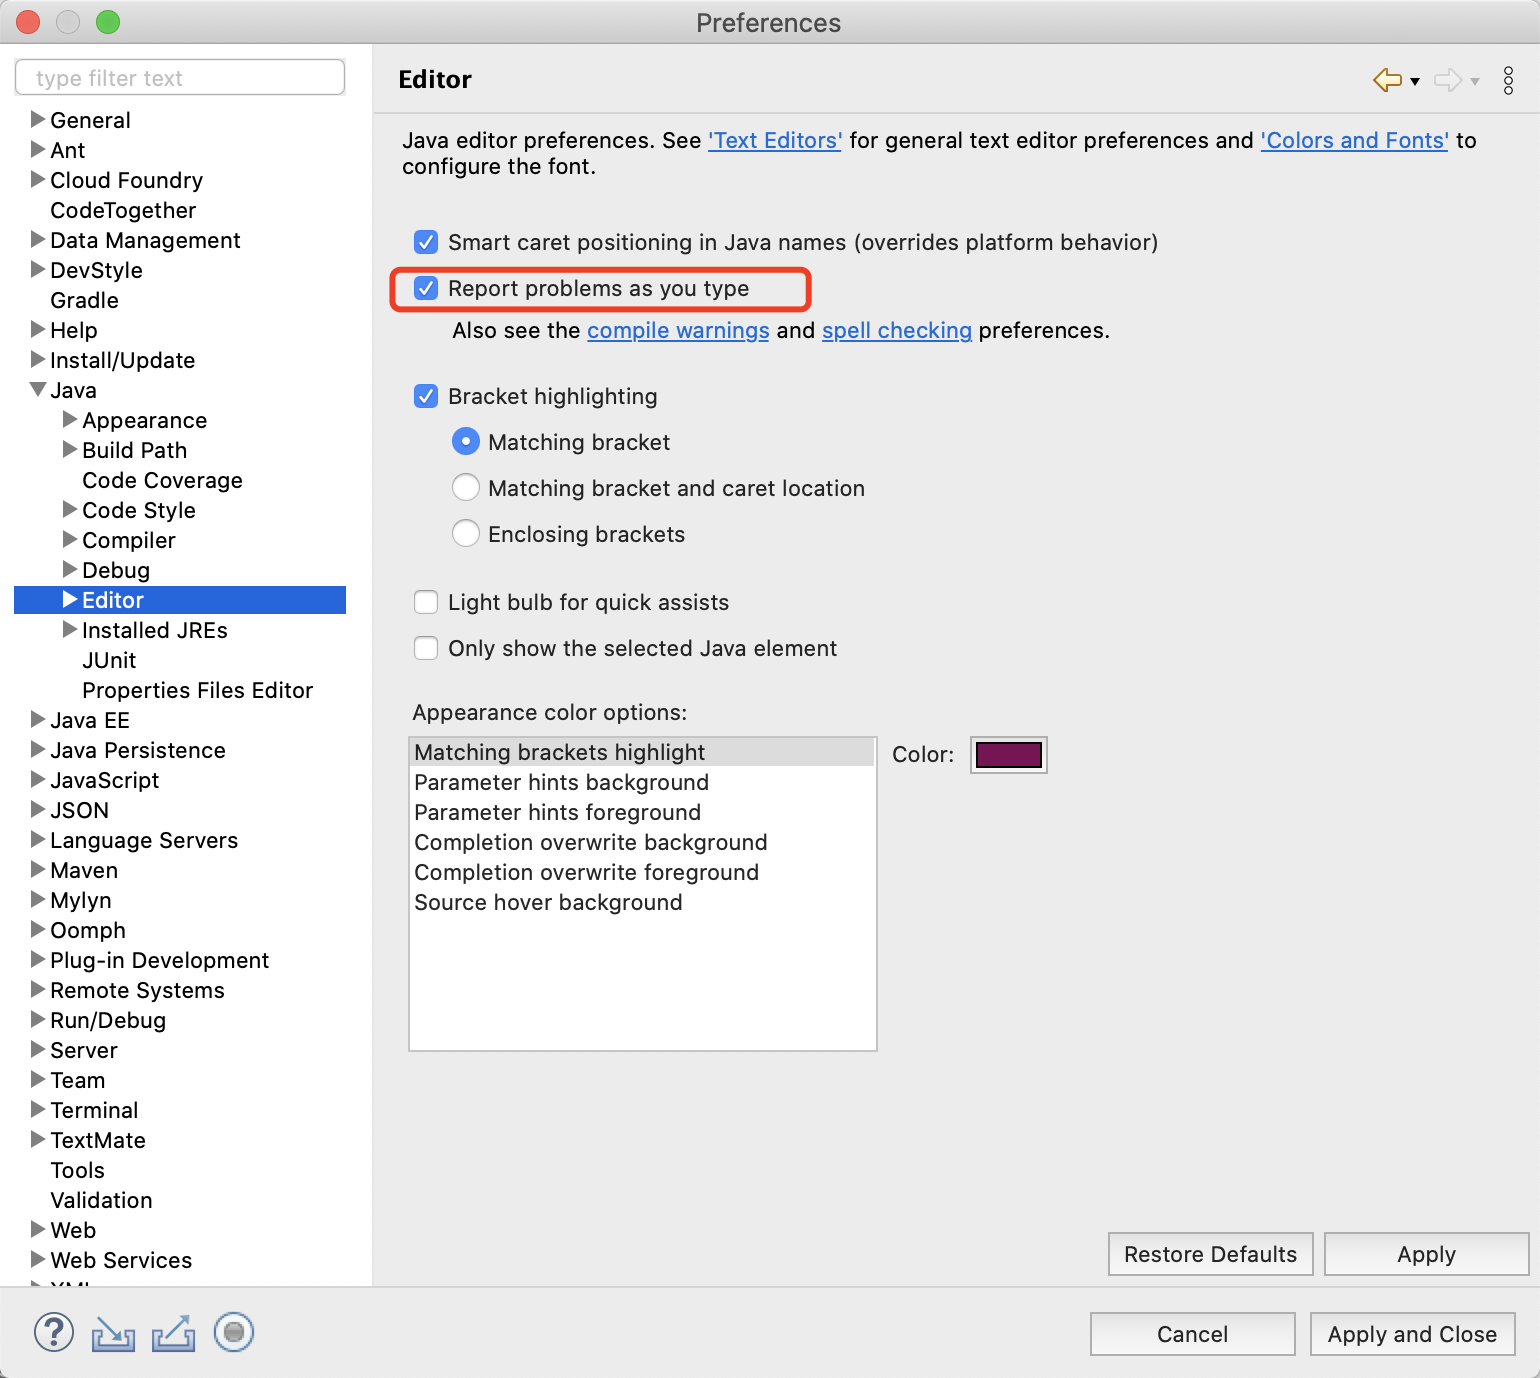Screen dimensions: 1540x1378
Task: Open the Web Services preferences page
Action: [x=121, y=1260]
